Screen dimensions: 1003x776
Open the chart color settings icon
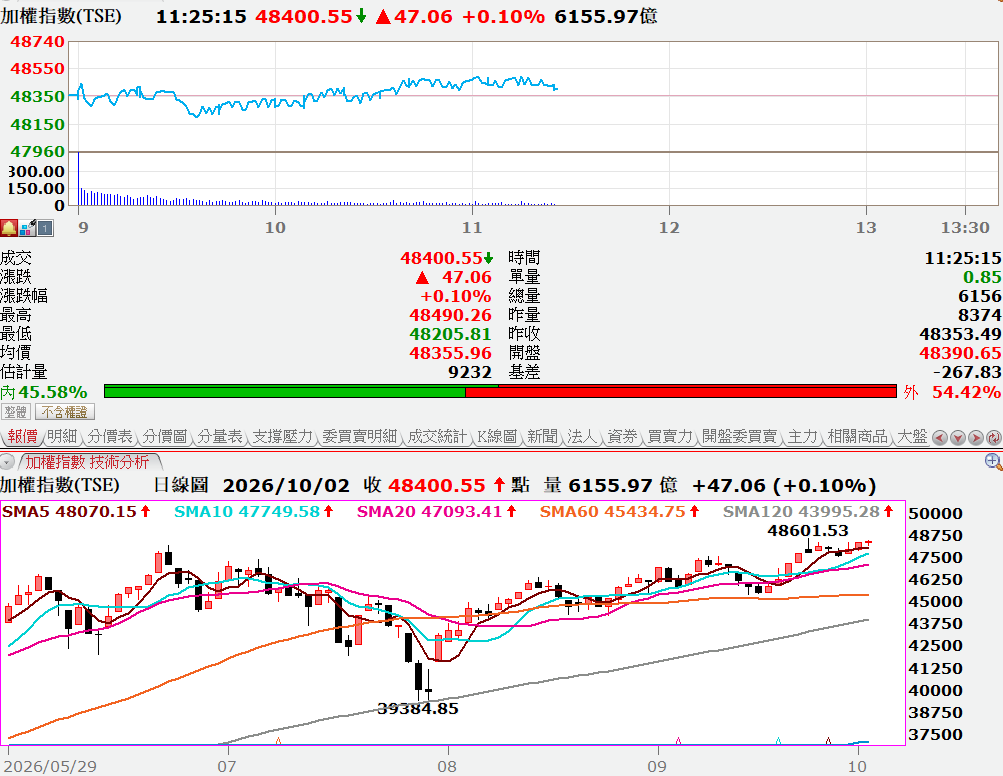click(x=28, y=228)
